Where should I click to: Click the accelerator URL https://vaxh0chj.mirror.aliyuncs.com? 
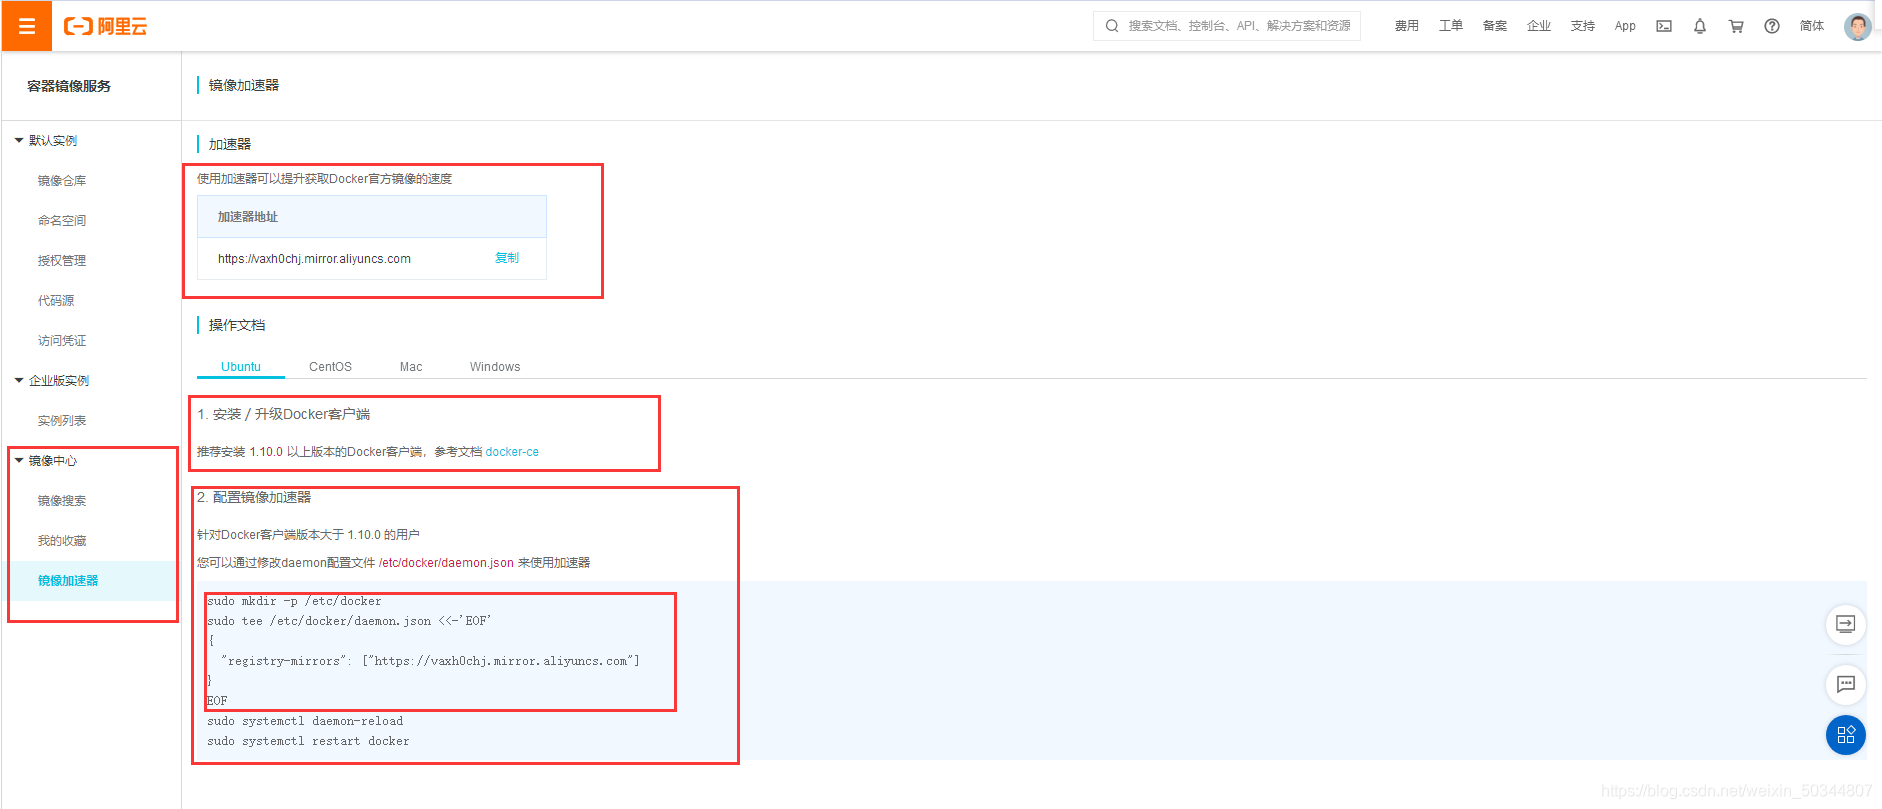tap(314, 259)
